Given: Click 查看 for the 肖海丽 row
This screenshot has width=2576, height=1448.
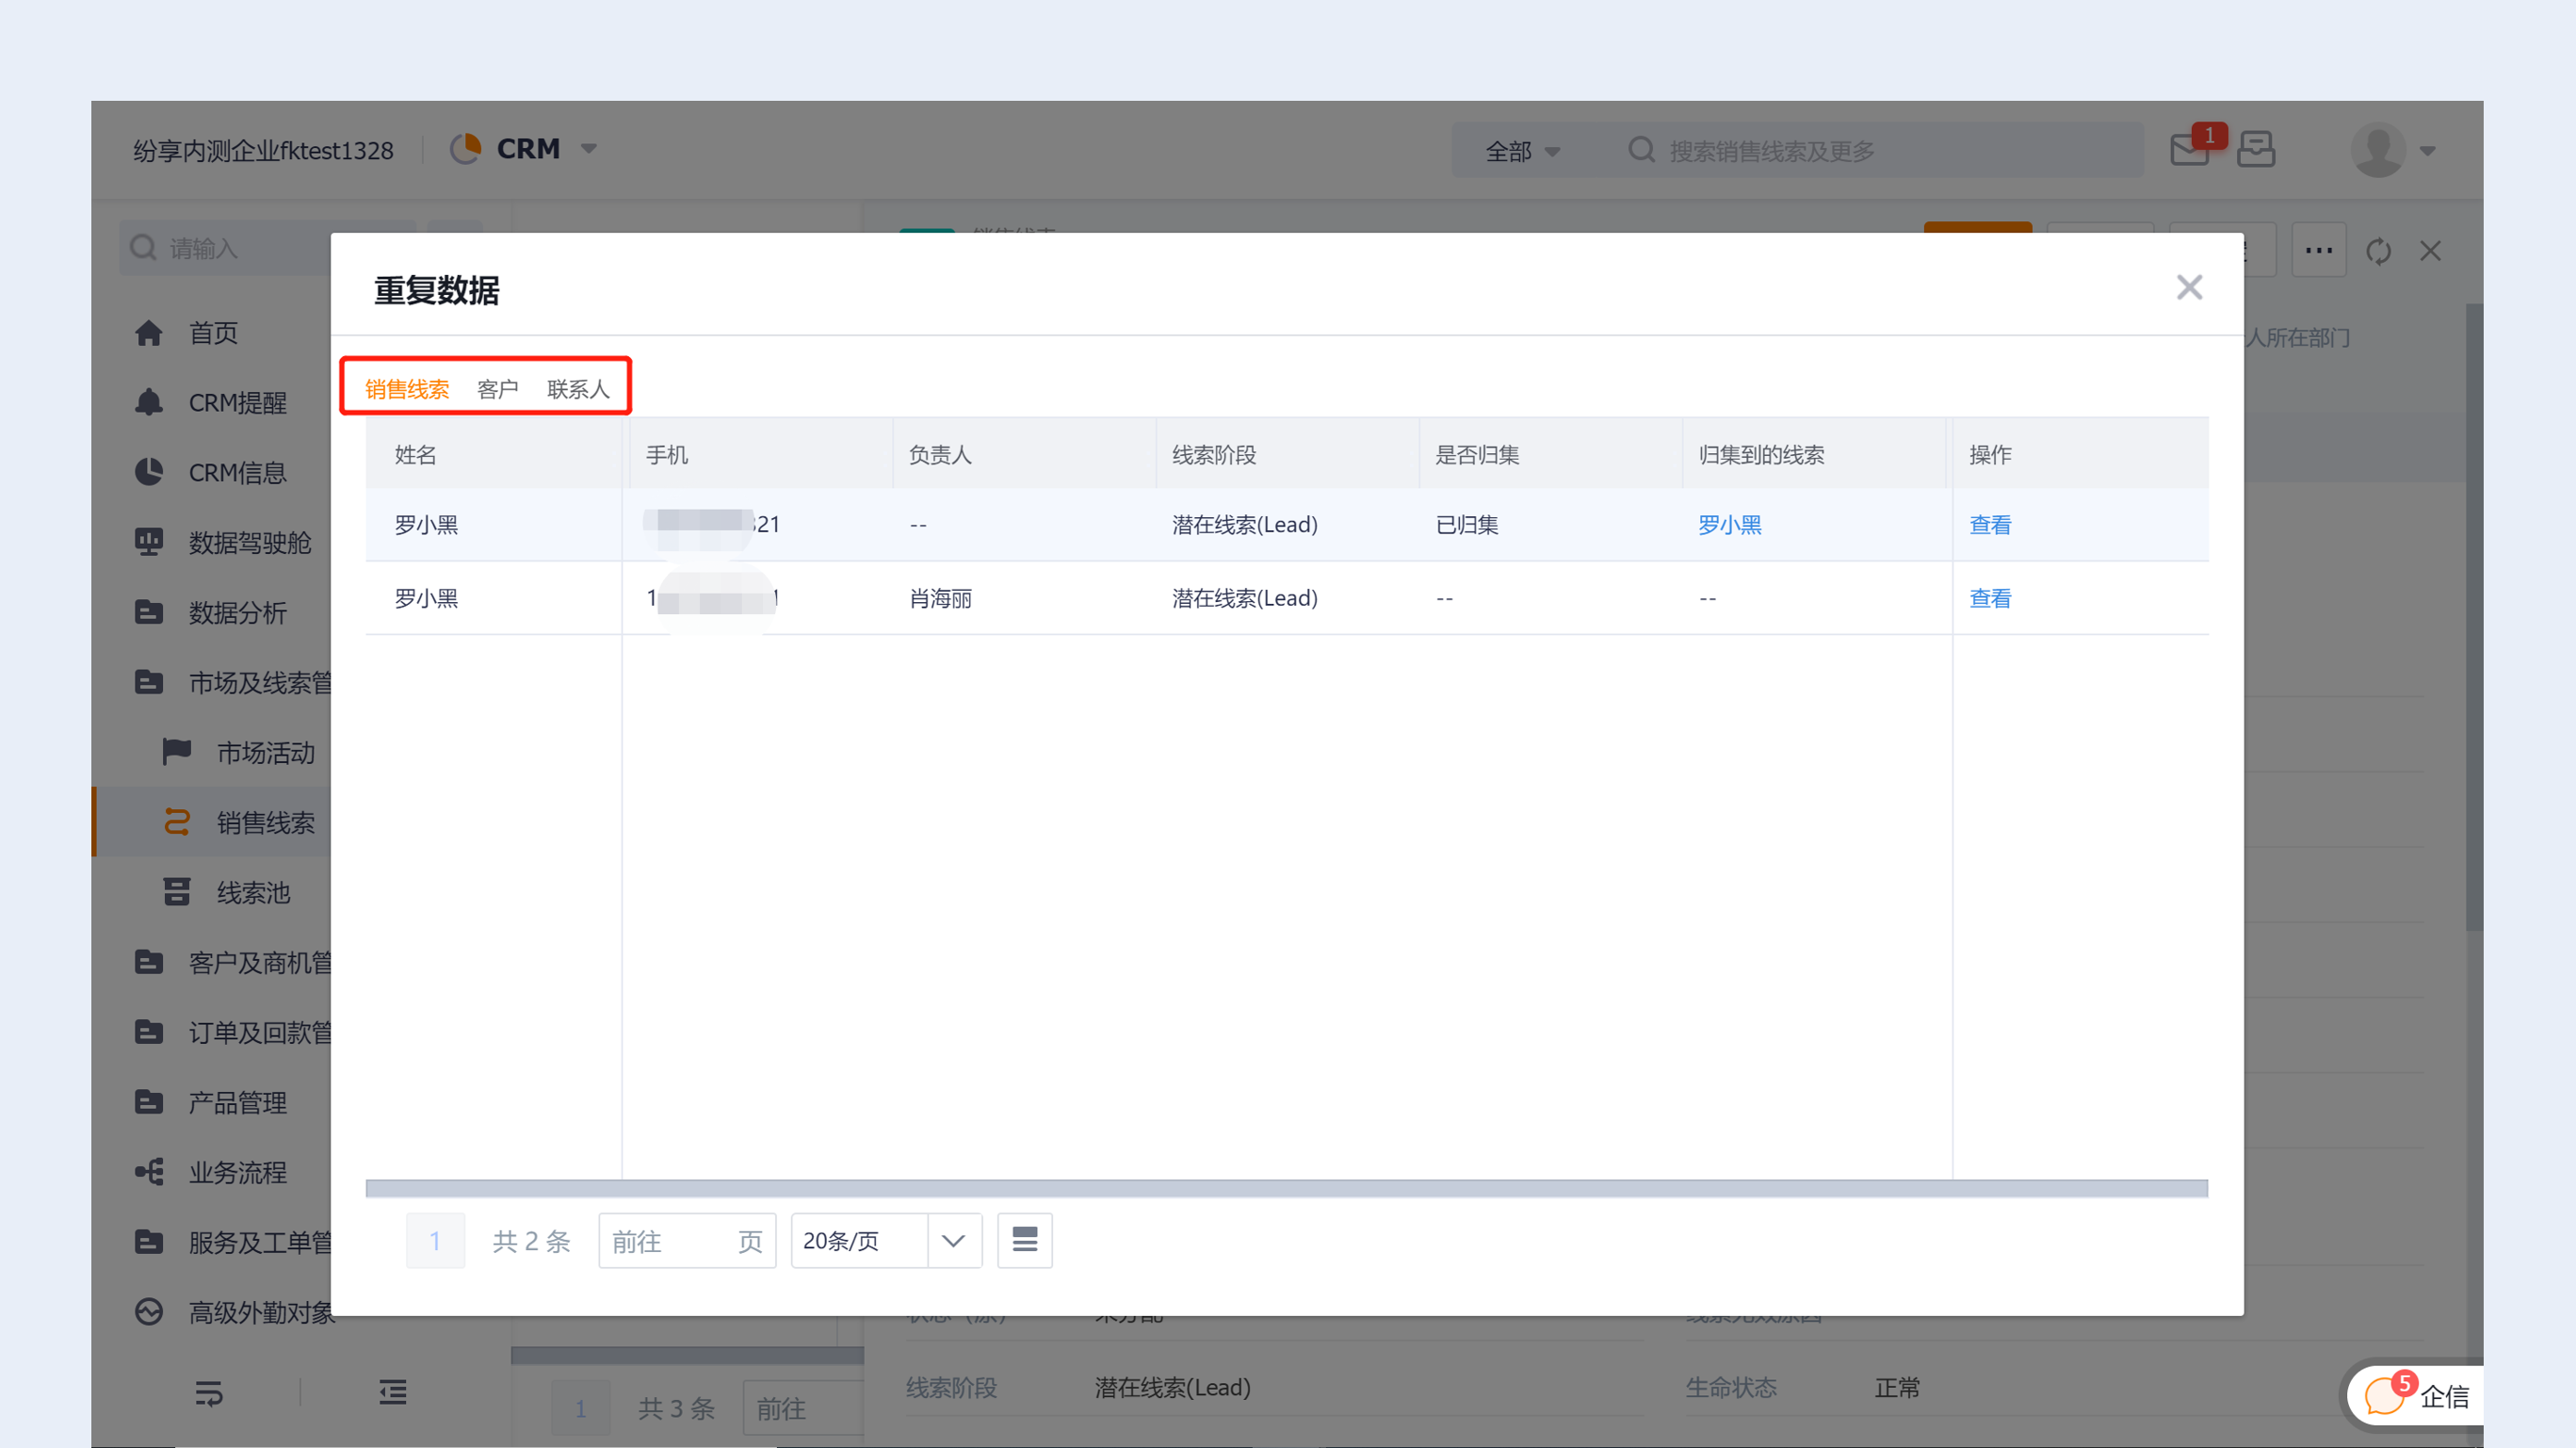Looking at the screenshot, I should click(1989, 598).
